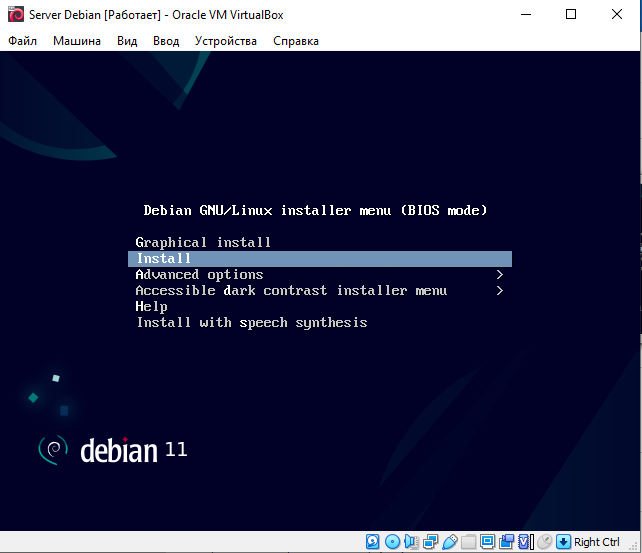The image size is (642, 553).
Task: Select the Help entry in installer menu
Action: click(151, 307)
